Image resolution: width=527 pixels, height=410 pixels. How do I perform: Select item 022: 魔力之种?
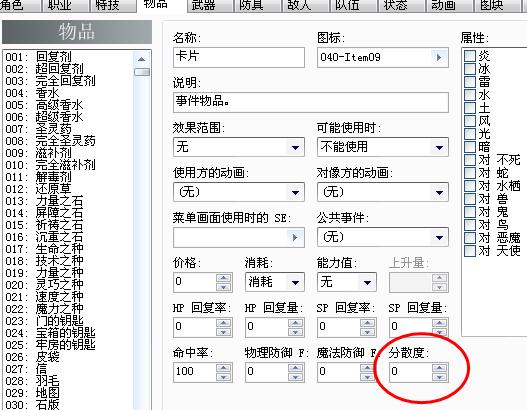coord(68,309)
